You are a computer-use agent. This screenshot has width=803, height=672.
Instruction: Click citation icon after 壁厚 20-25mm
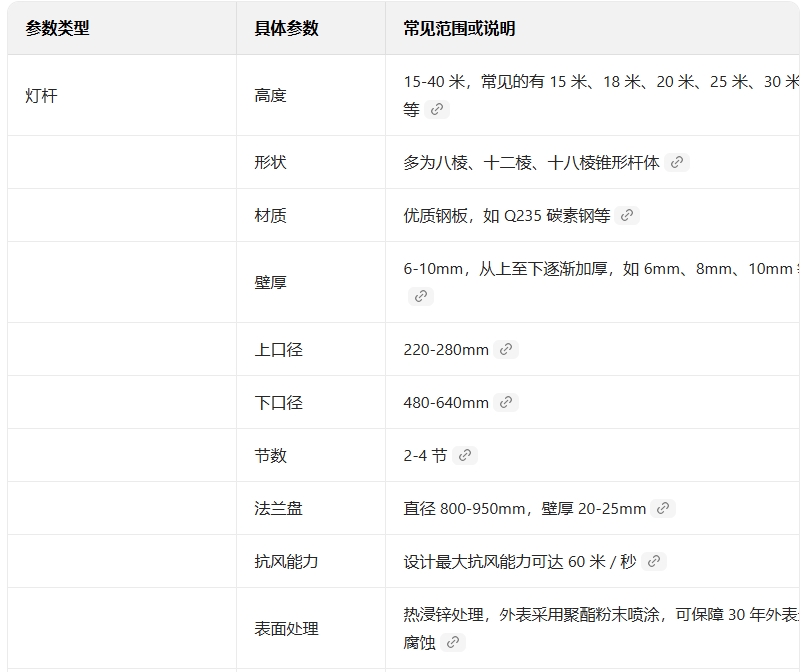point(663,508)
